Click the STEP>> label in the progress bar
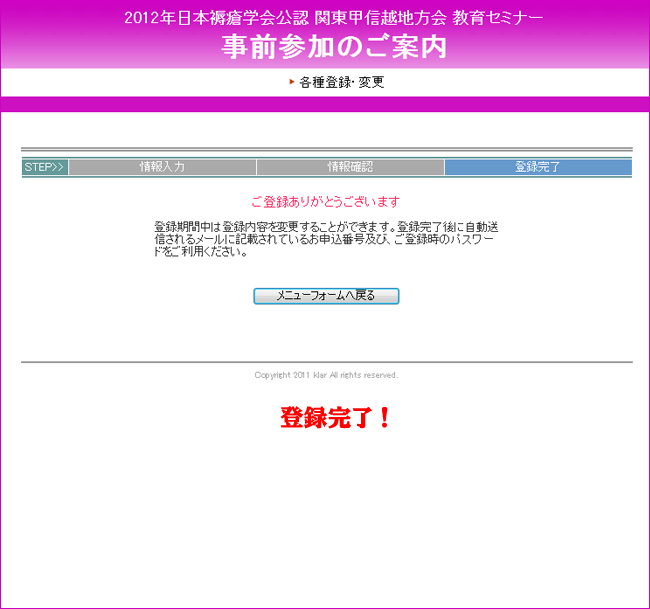This screenshot has width=650, height=609. (x=44, y=167)
